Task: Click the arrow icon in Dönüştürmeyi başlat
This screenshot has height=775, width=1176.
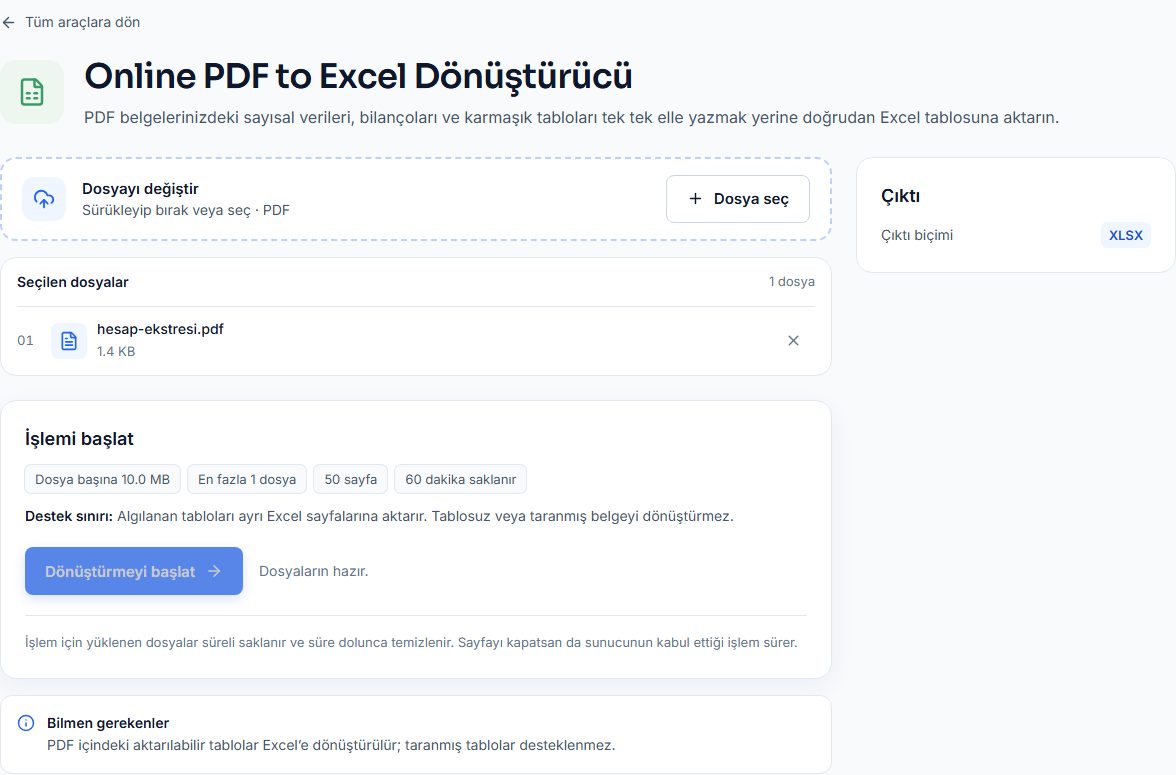Action: (x=214, y=571)
